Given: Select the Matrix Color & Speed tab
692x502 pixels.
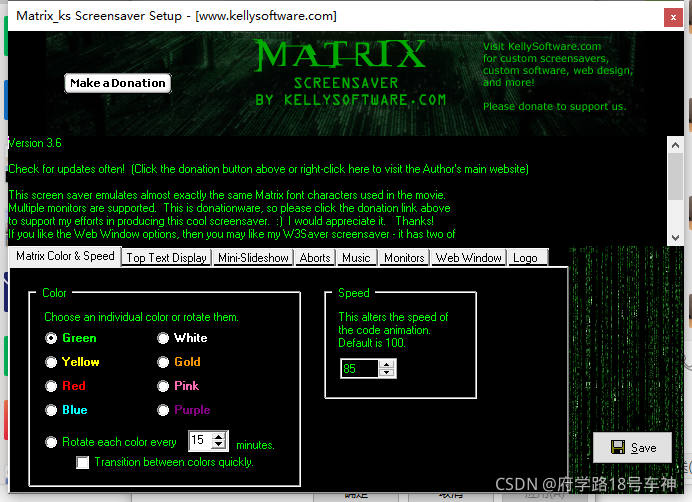Looking at the screenshot, I should [x=65, y=256].
